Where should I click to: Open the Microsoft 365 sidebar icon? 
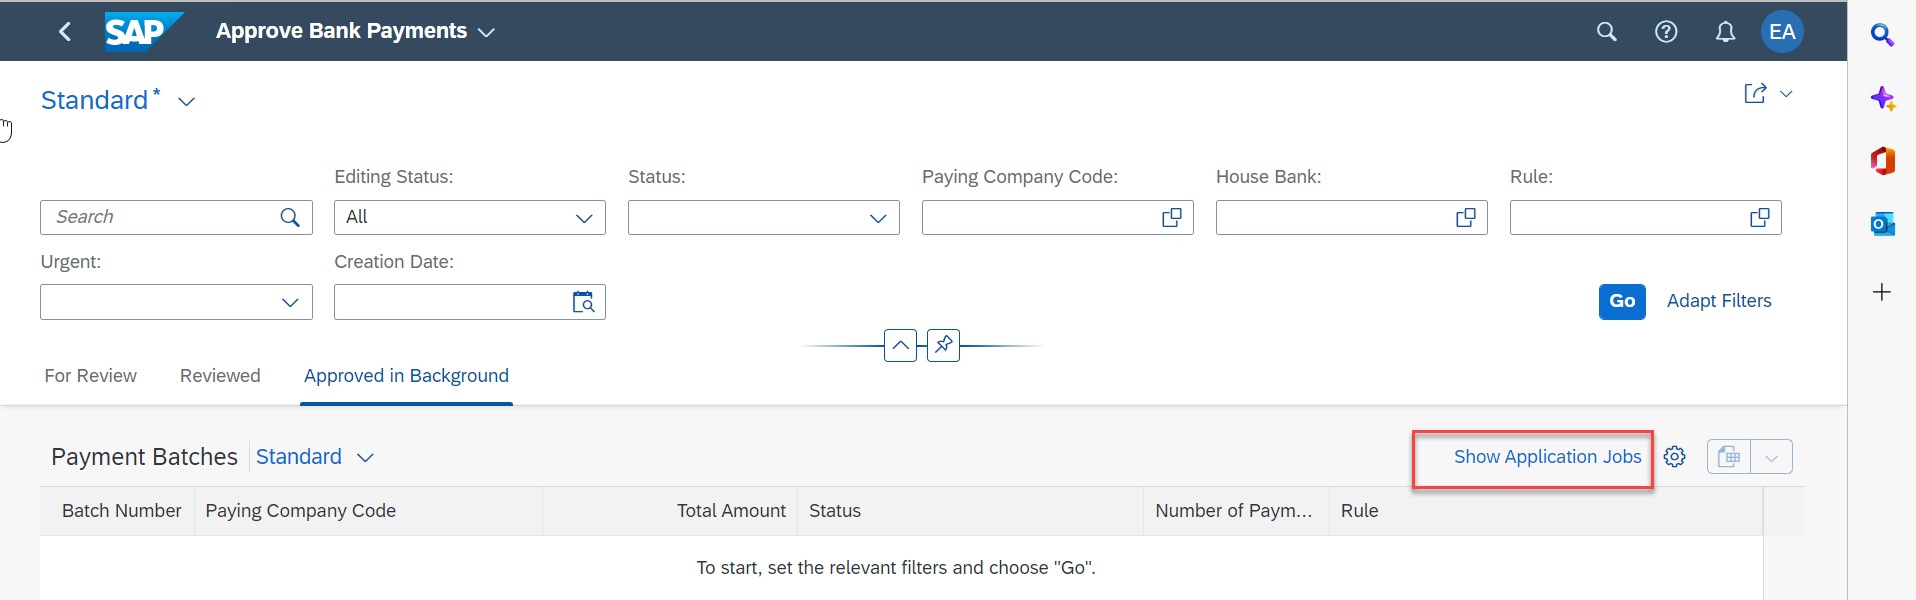click(x=1882, y=161)
